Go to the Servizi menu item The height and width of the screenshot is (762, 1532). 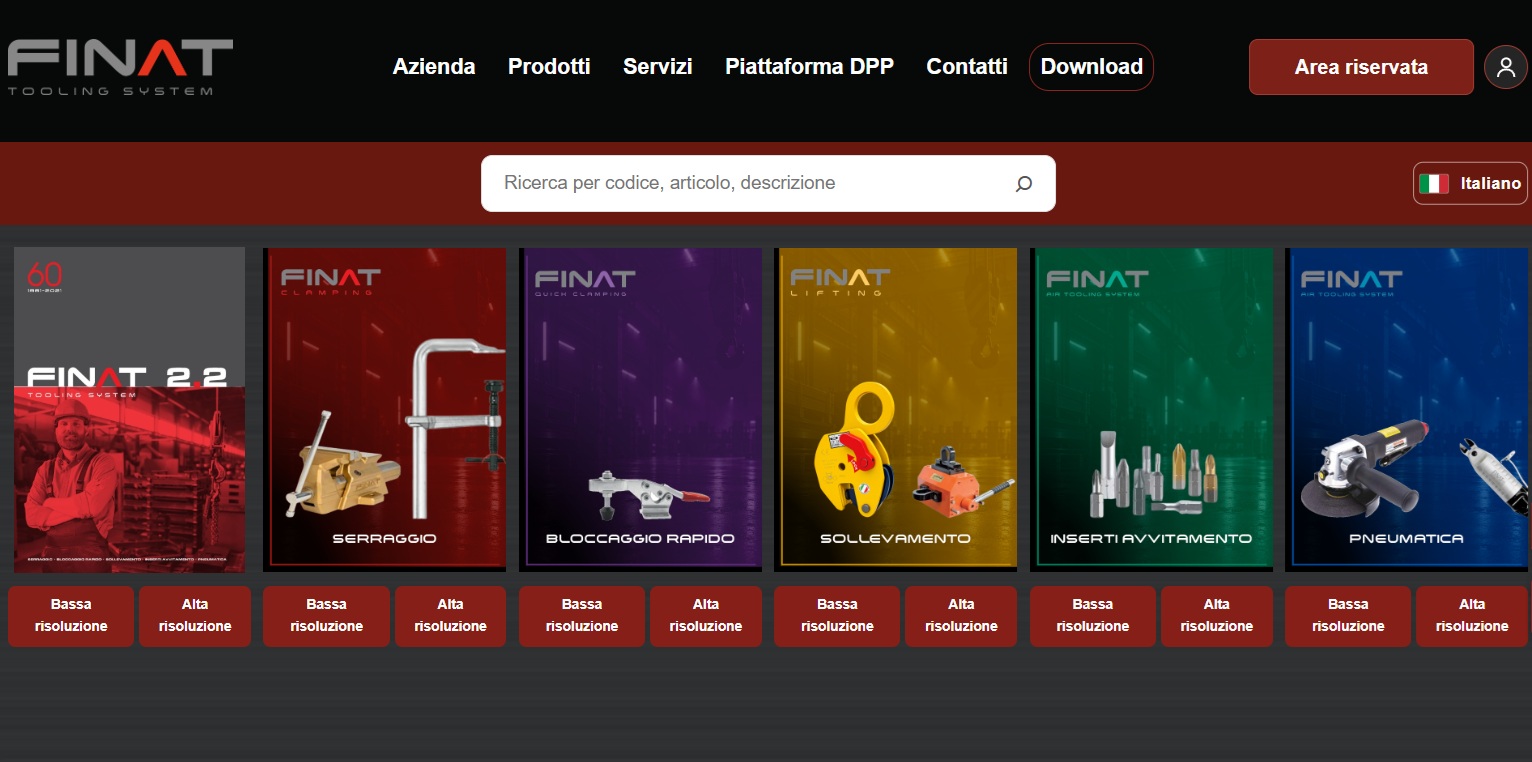point(658,67)
